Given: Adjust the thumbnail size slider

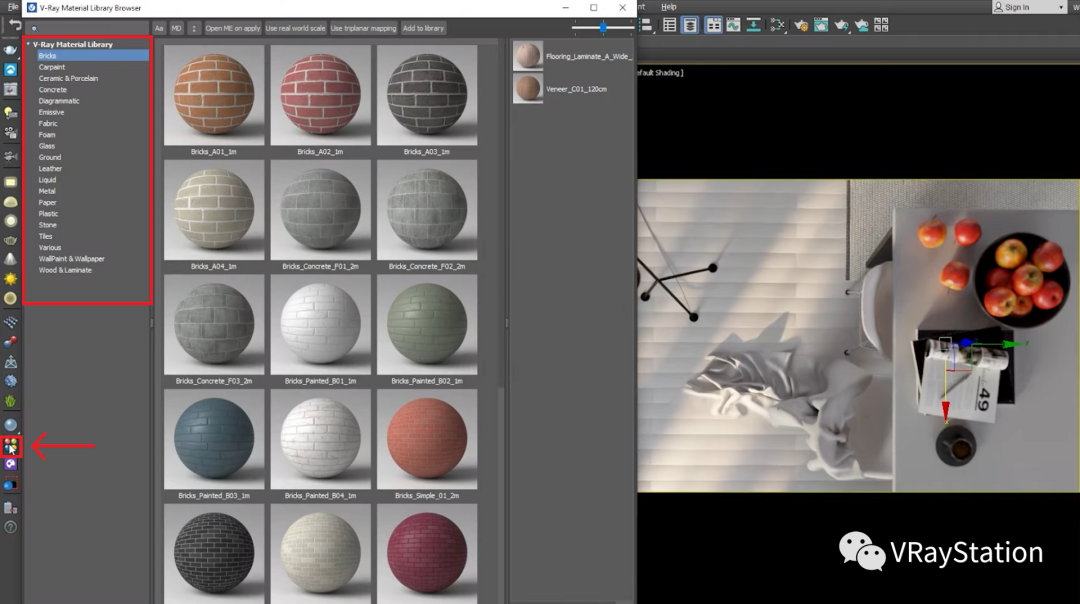Looking at the screenshot, I should [603, 28].
